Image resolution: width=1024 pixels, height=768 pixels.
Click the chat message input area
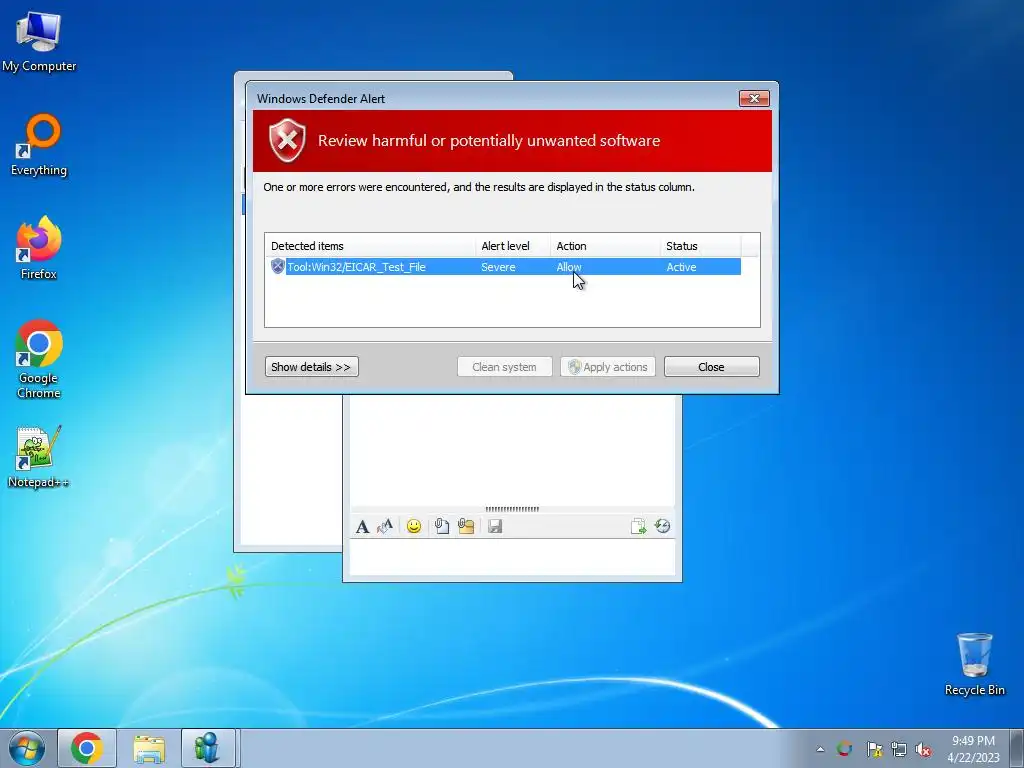point(512,557)
